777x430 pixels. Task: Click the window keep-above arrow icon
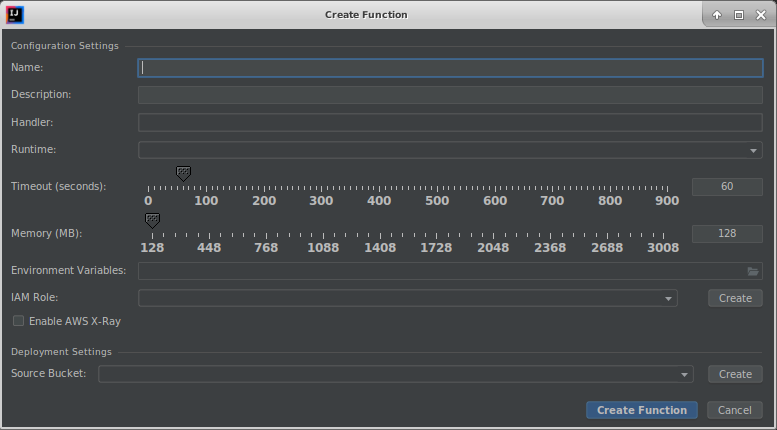pos(717,15)
